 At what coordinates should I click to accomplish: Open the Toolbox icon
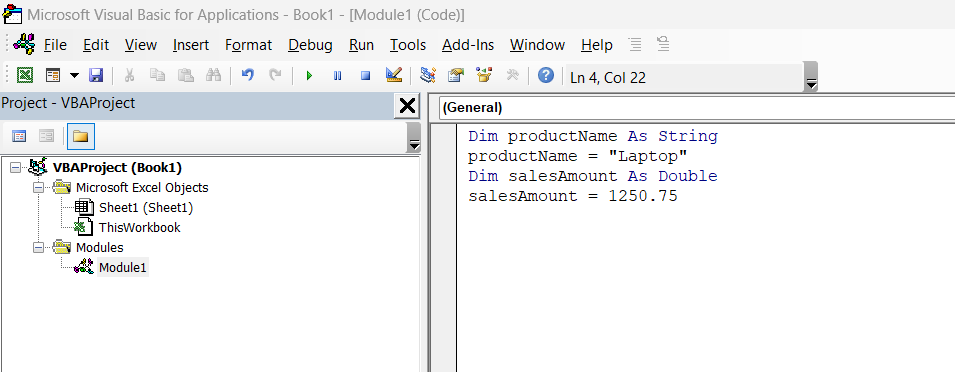513,75
